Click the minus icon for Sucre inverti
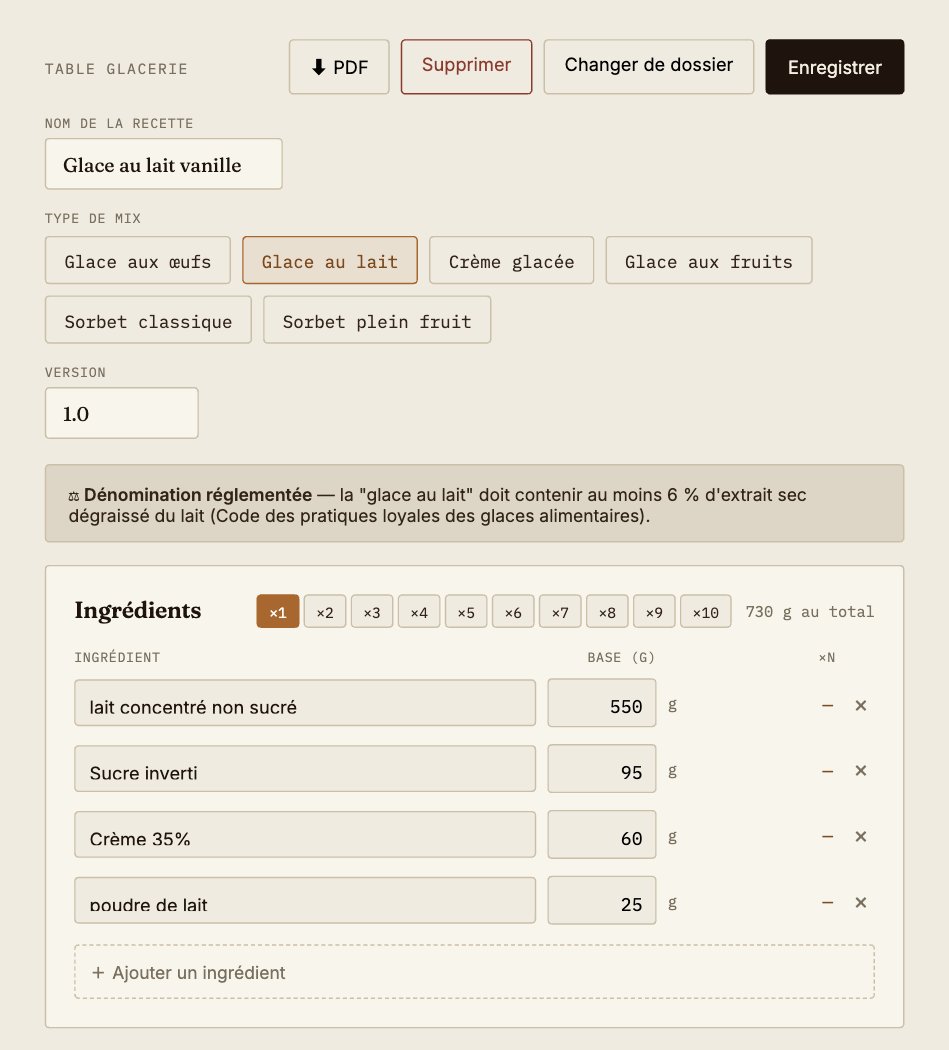 coord(828,771)
